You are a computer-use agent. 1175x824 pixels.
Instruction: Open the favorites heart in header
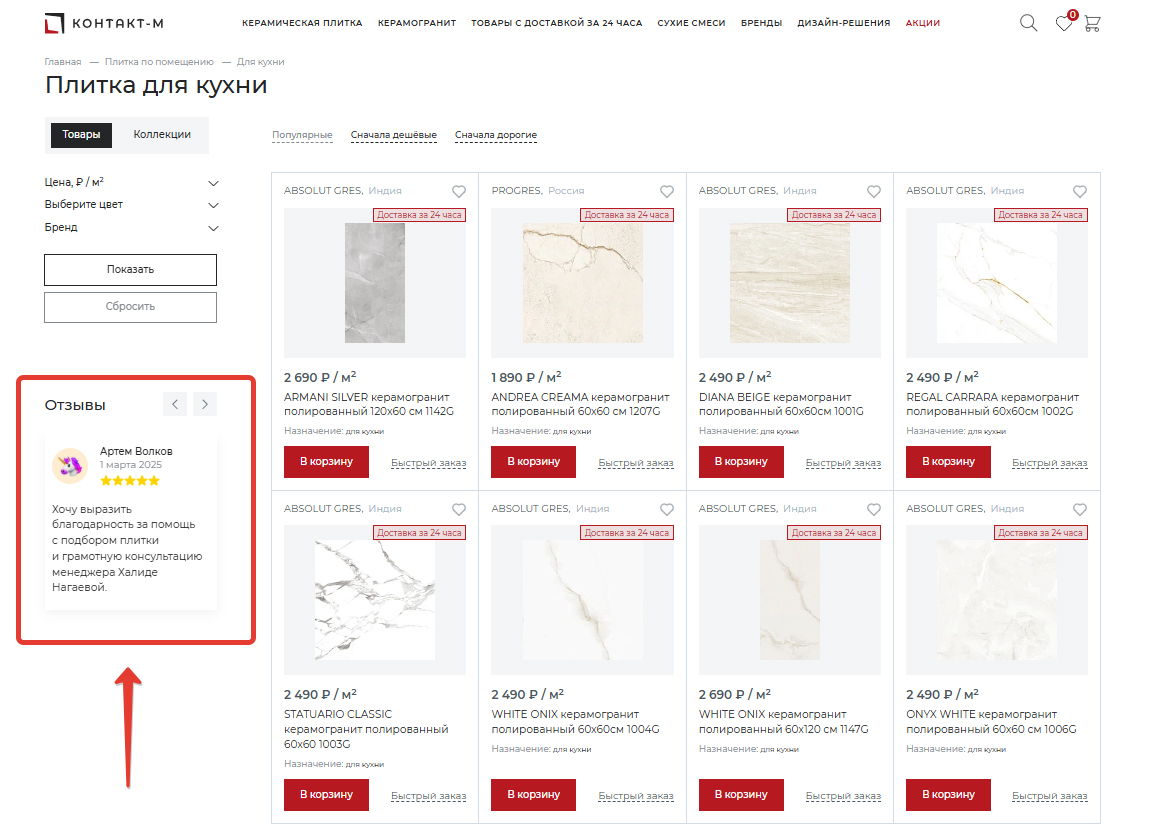[x=1063, y=23]
